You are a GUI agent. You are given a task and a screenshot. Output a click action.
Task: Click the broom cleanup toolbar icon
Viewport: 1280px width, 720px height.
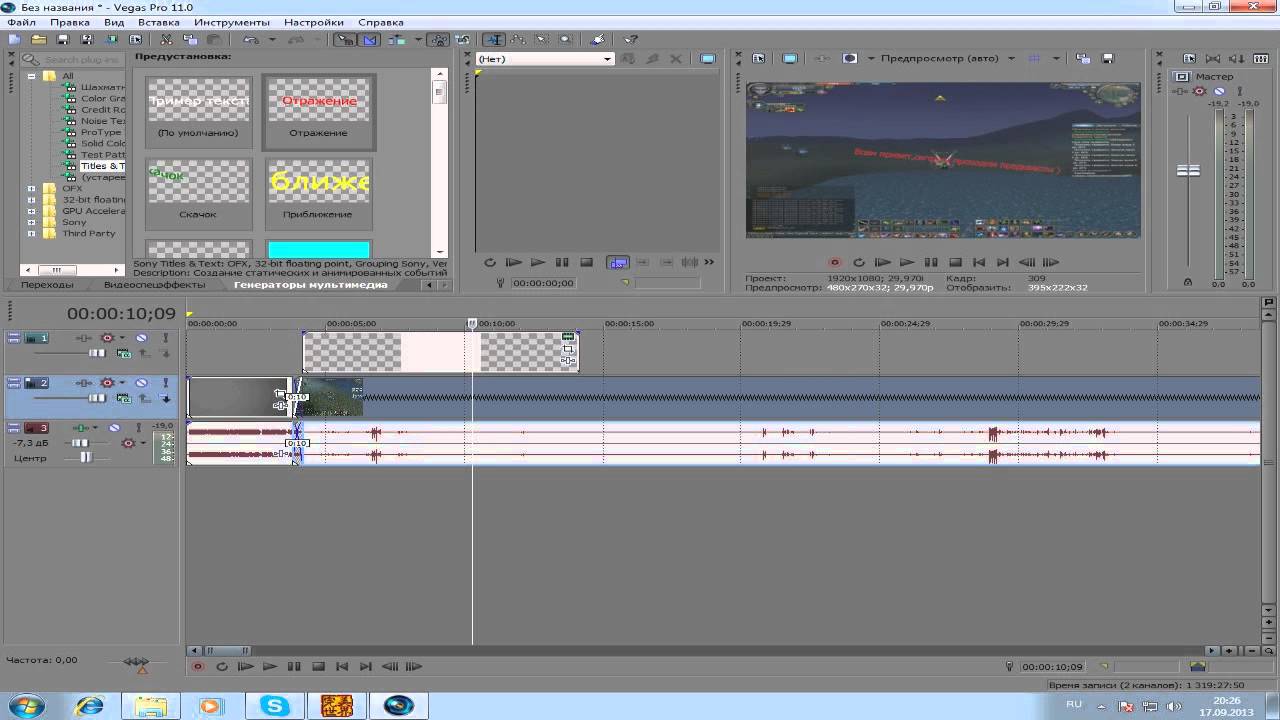click(598, 40)
